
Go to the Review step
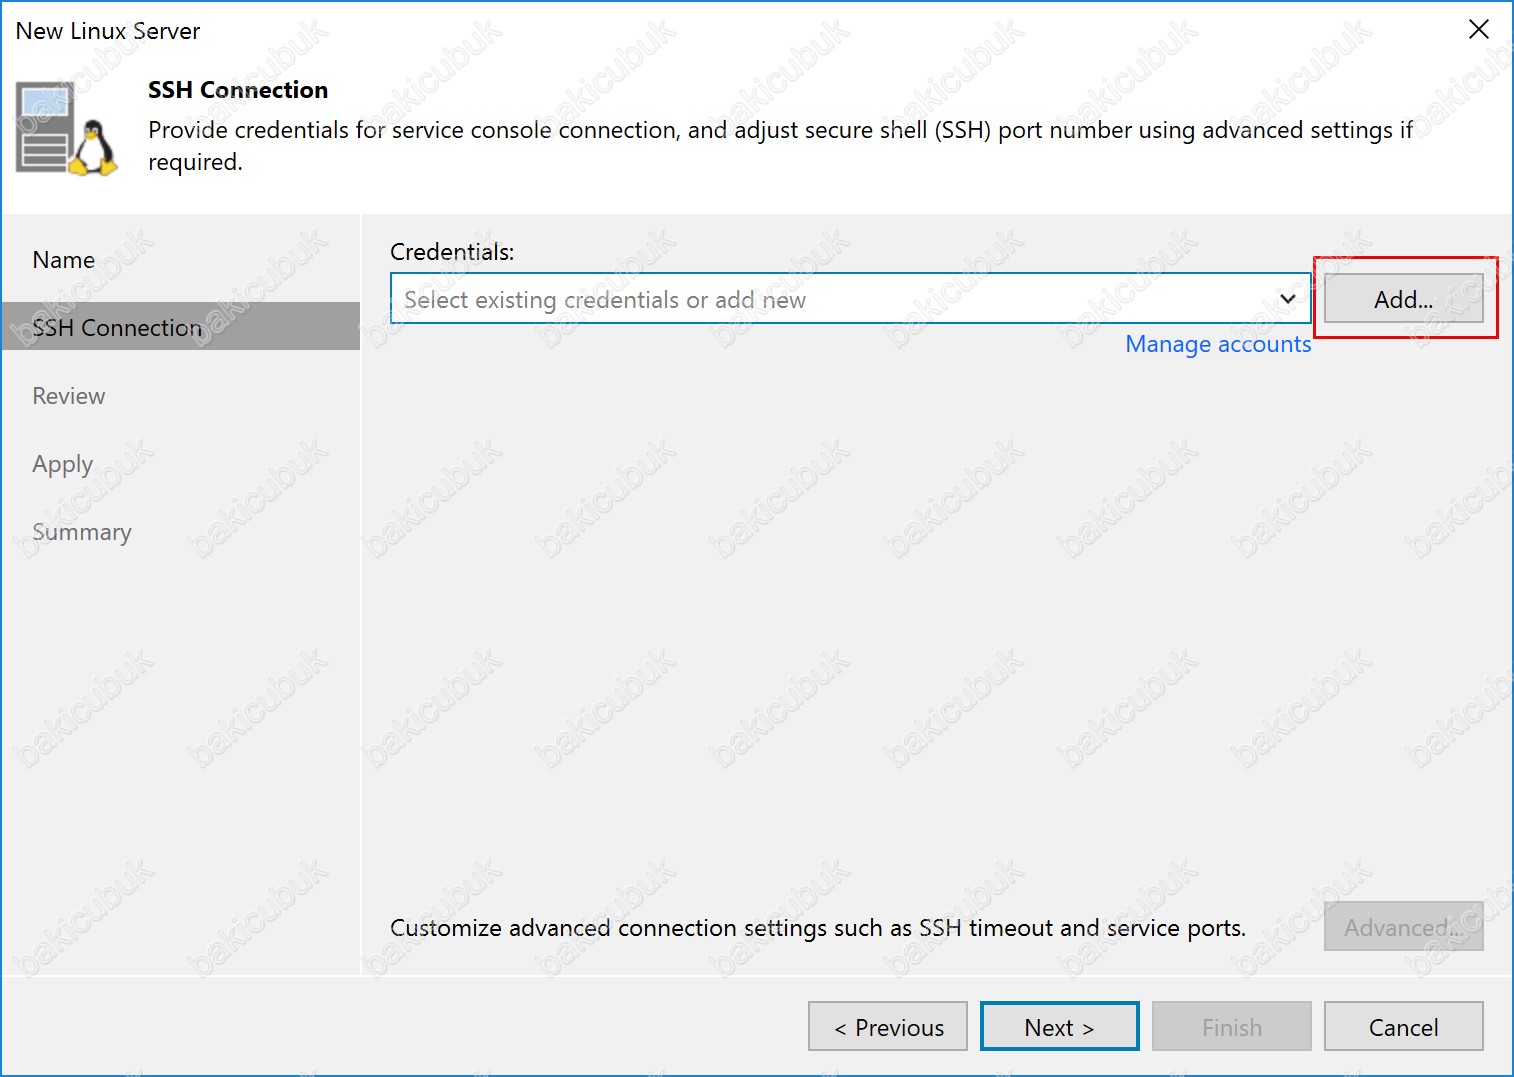click(x=69, y=396)
